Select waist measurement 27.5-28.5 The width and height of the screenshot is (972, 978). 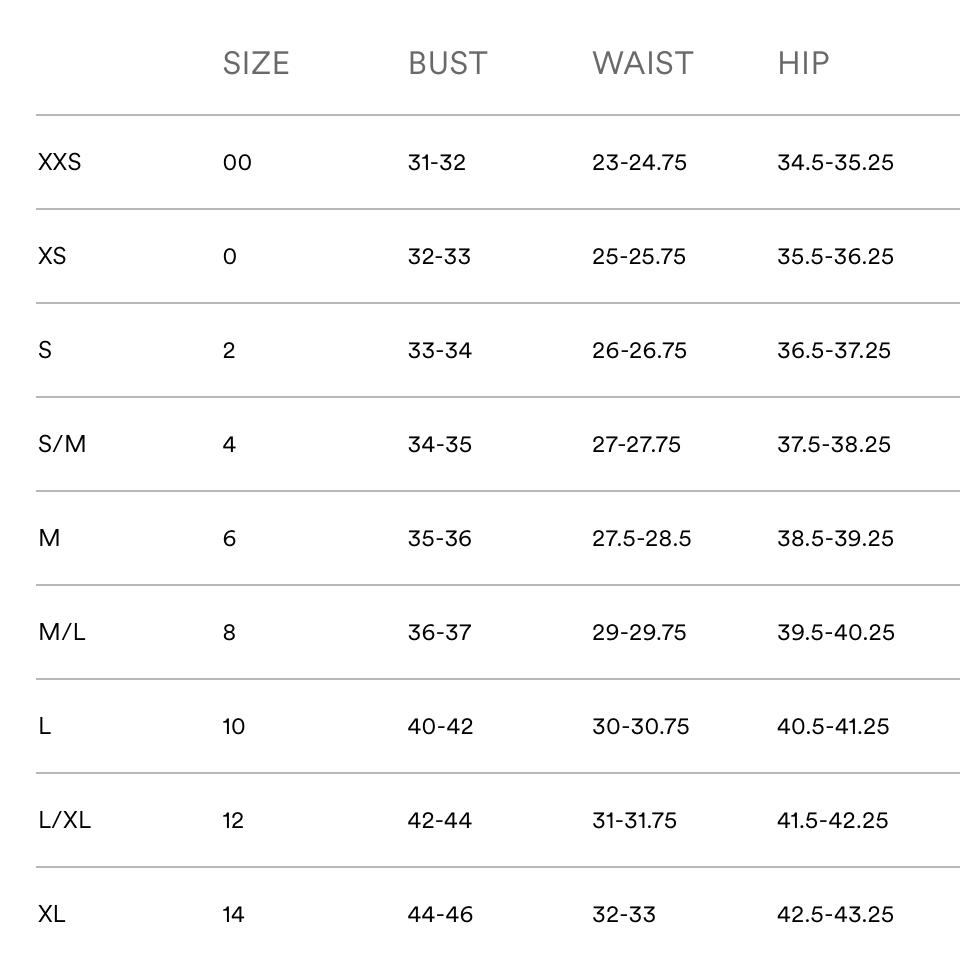point(641,538)
